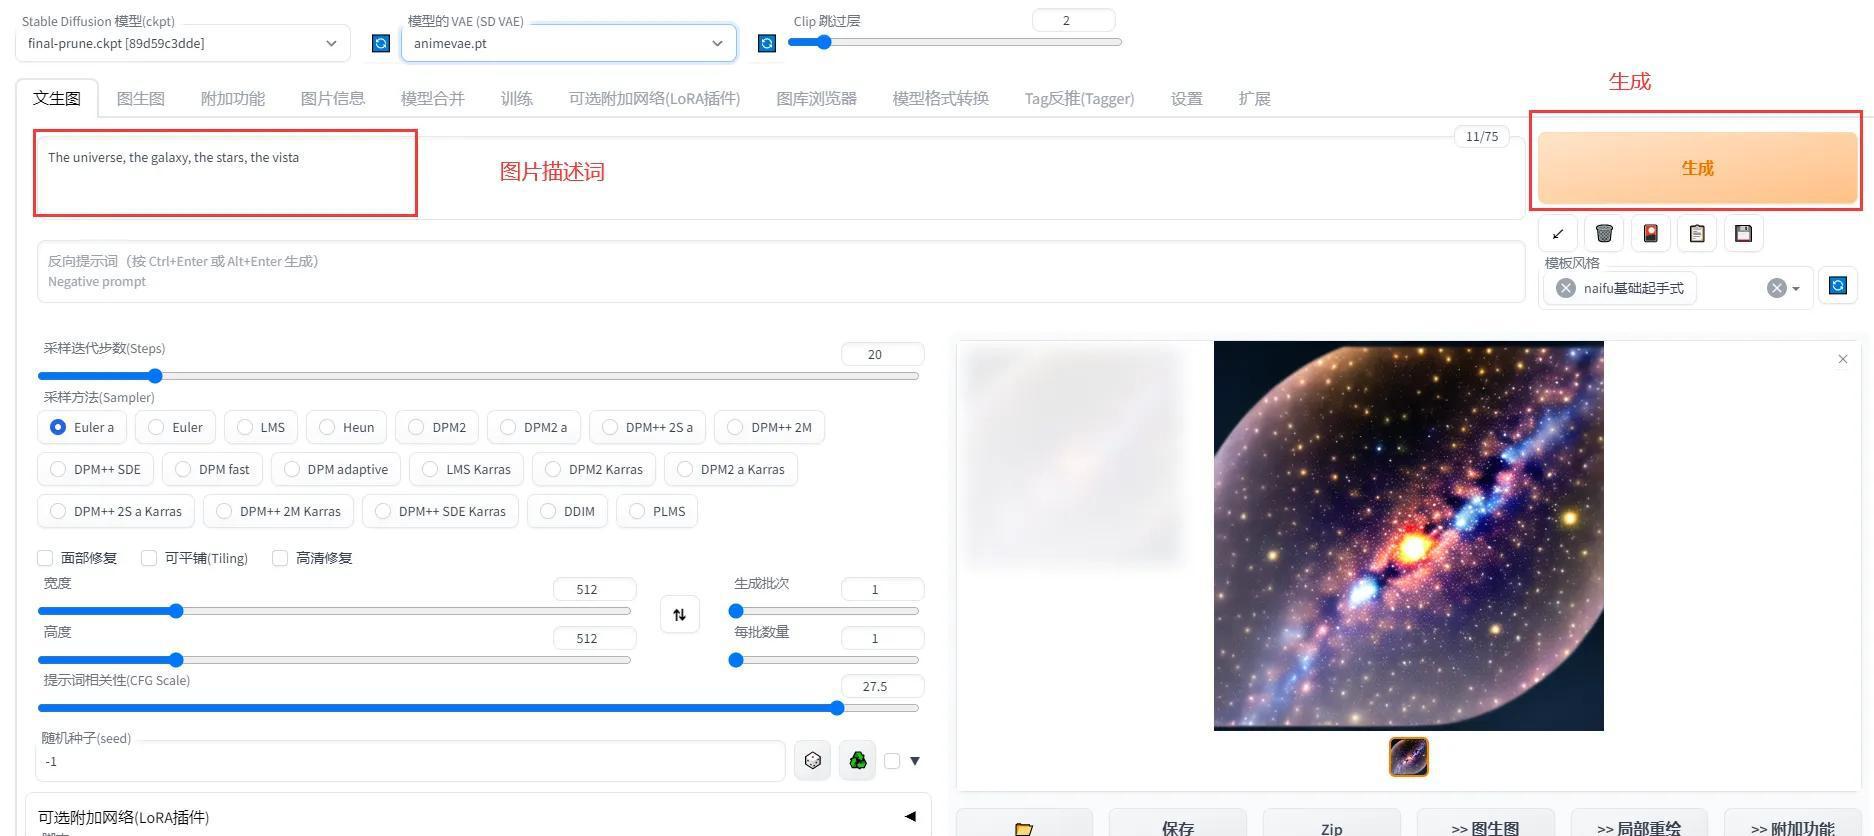The image size is (1874, 836).
Task: Open the Stable Diffusion checkpoint dropdown
Action: (183, 43)
